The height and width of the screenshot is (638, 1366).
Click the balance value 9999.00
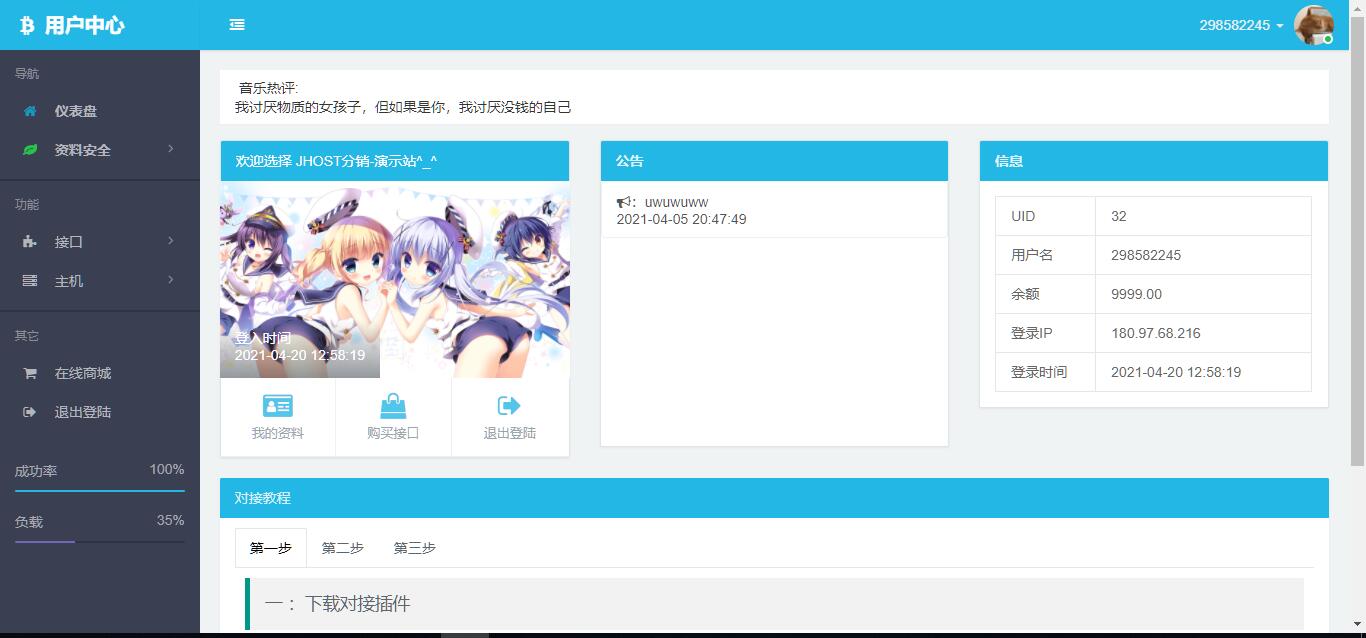(x=1136, y=294)
